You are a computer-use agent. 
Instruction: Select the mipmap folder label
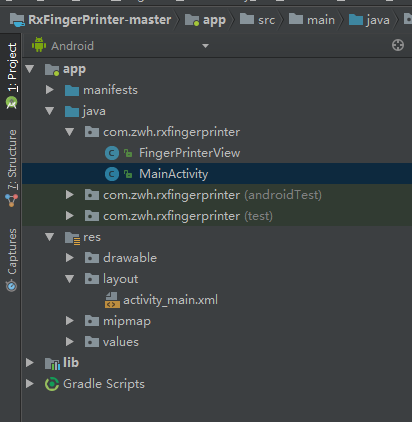127,321
